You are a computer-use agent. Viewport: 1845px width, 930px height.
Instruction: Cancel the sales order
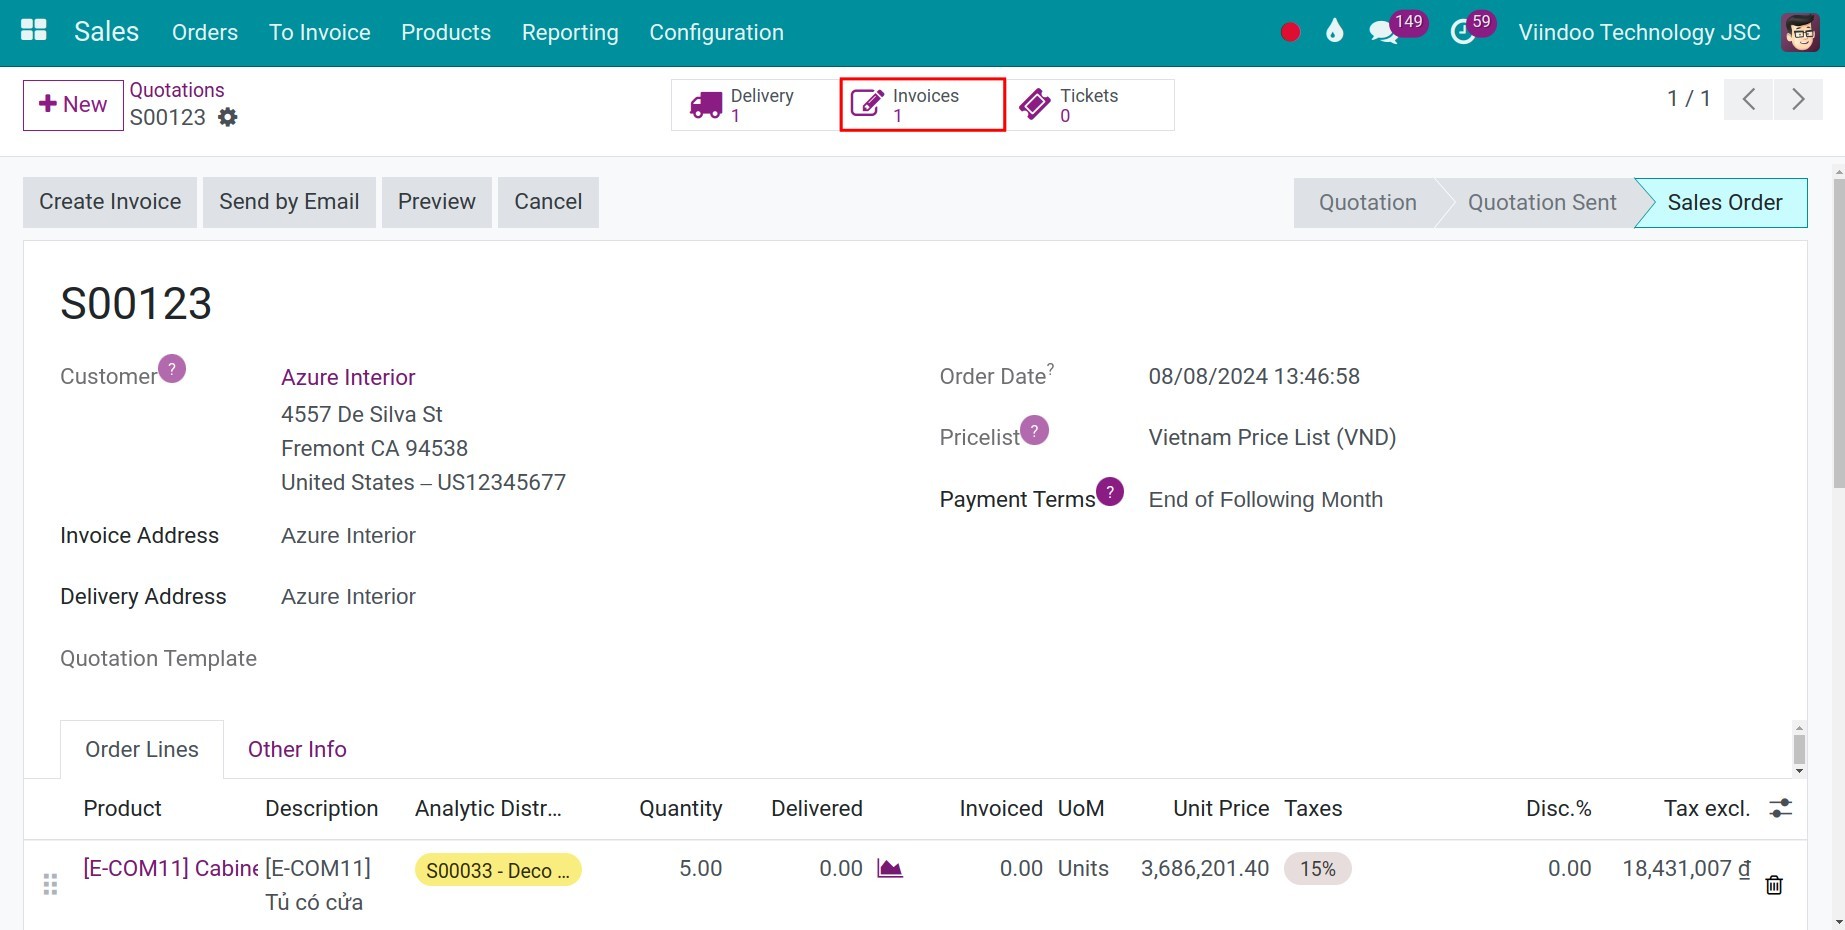pyautogui.click(x=548, y=202)
